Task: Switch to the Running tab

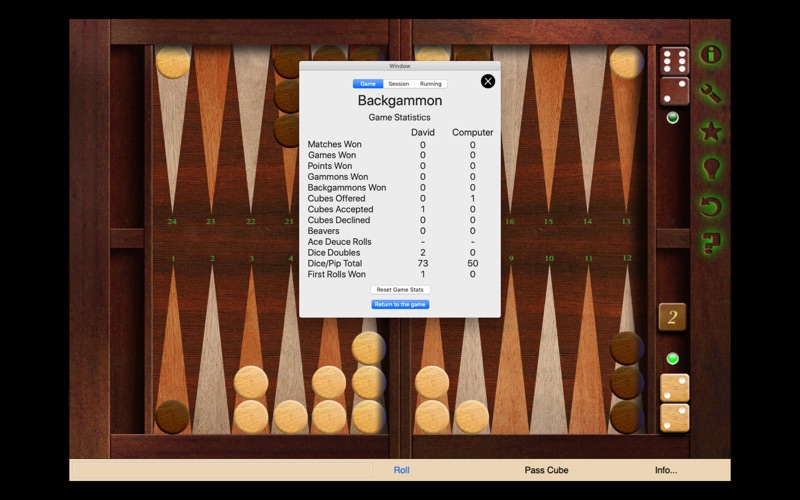Action: pyautogui.click(x=431, y=84)
